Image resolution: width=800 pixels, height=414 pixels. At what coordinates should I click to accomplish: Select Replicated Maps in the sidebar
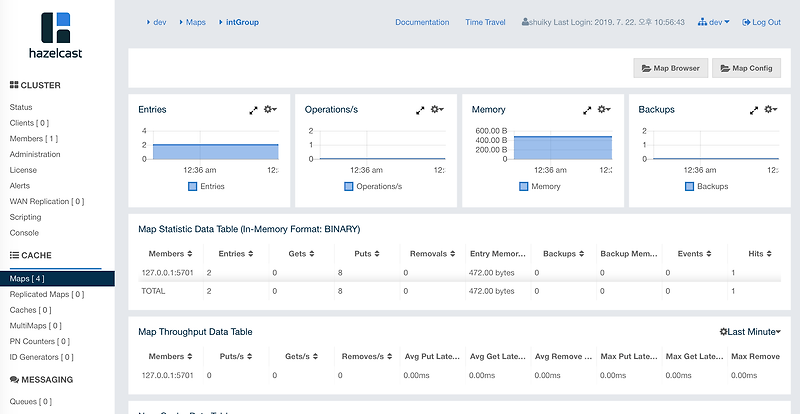(x=47, y=295)
